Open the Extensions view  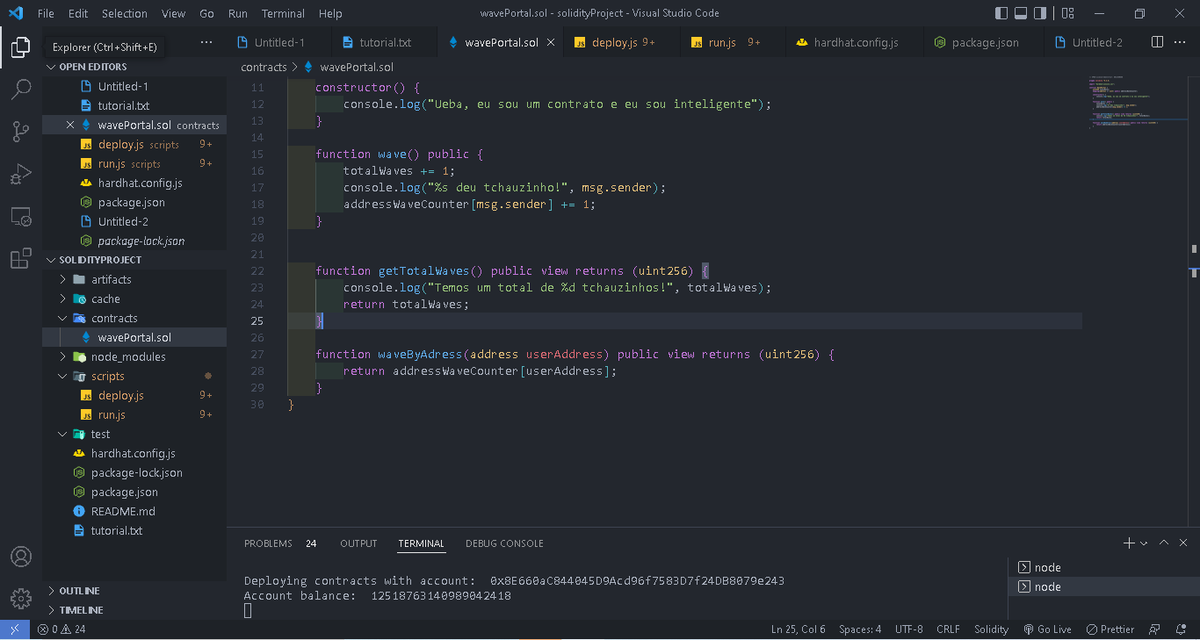pos(21,259)
